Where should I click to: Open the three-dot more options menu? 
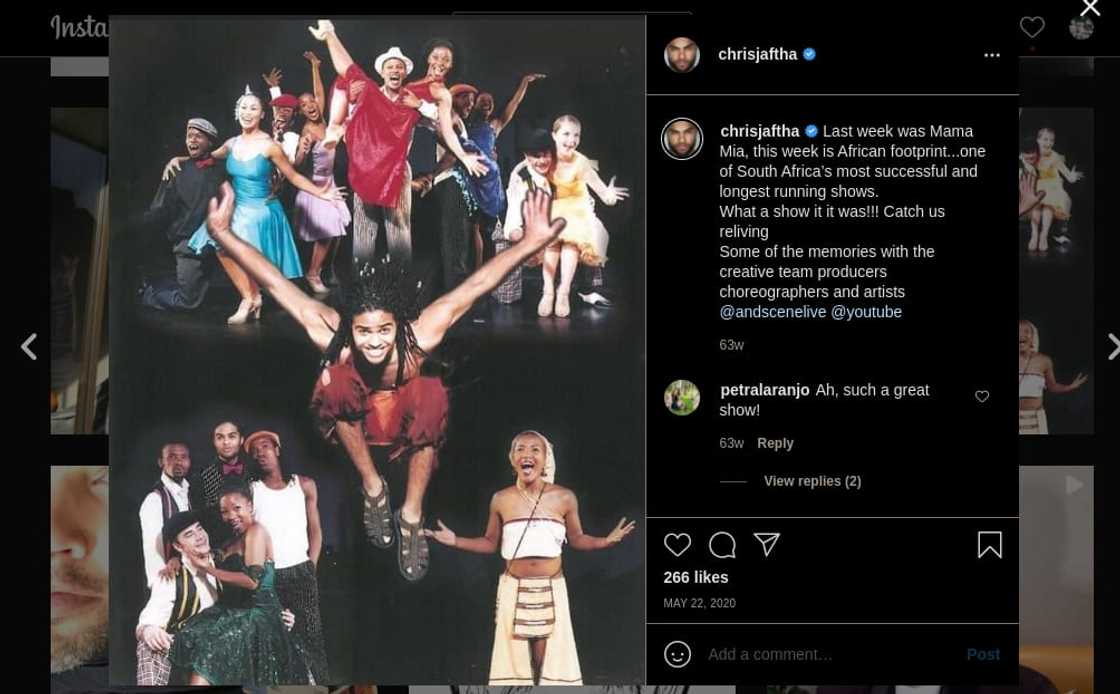992,55
